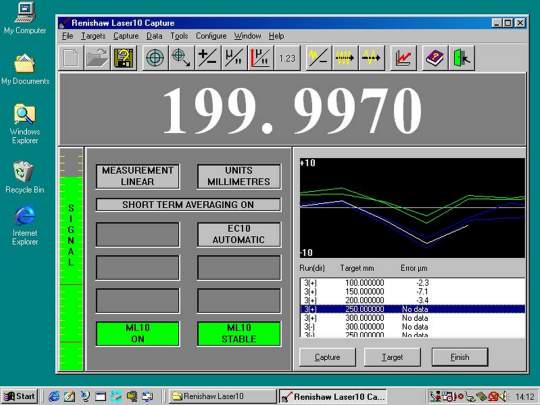
Task: Toggle the EC10 AUTOMATIC panel
Action: [239, 234]
